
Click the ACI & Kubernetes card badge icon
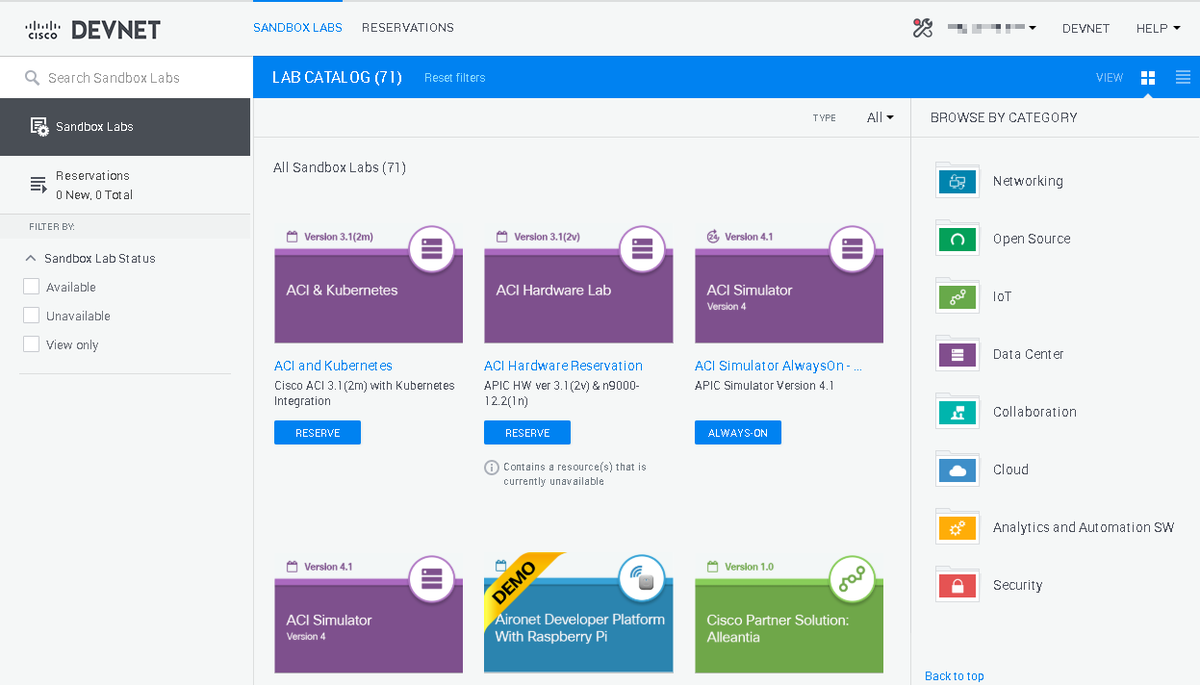(x=432, y=249)
